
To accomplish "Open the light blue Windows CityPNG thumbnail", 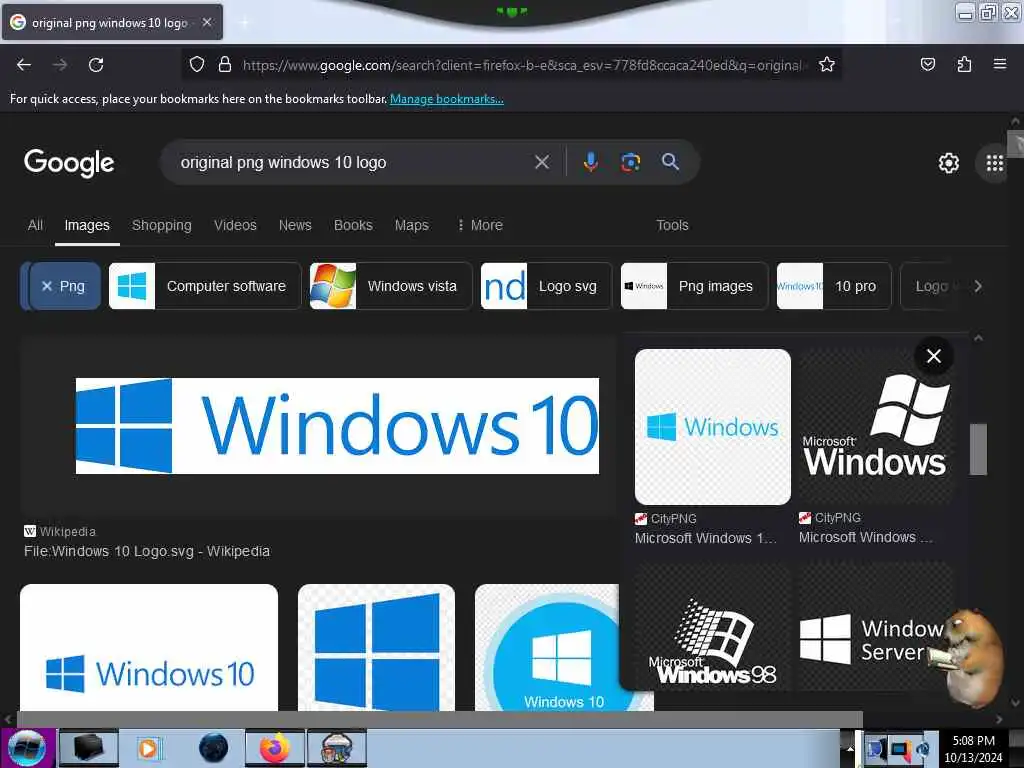I will click(712, 426).
